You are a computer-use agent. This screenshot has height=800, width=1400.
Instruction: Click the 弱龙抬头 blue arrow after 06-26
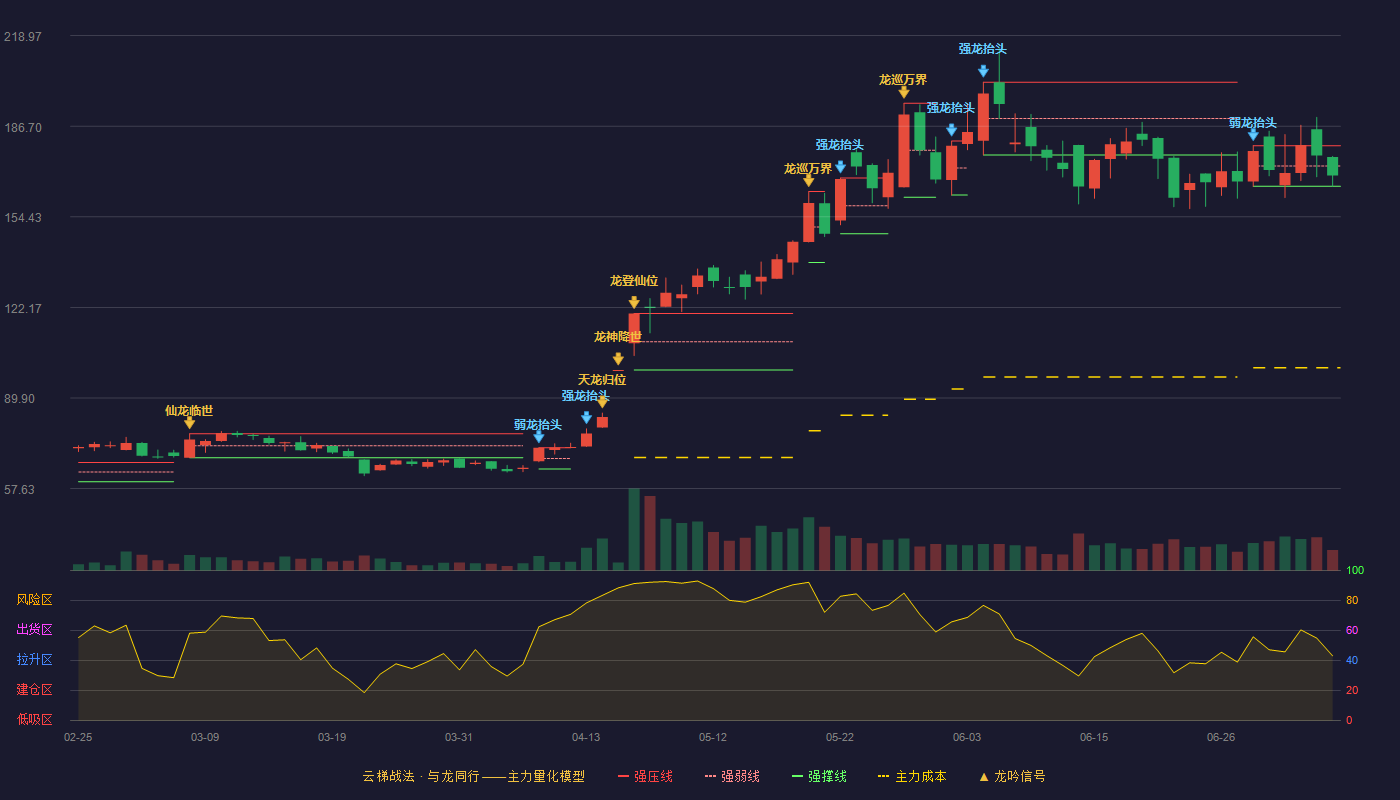(x=1253, y=134)
